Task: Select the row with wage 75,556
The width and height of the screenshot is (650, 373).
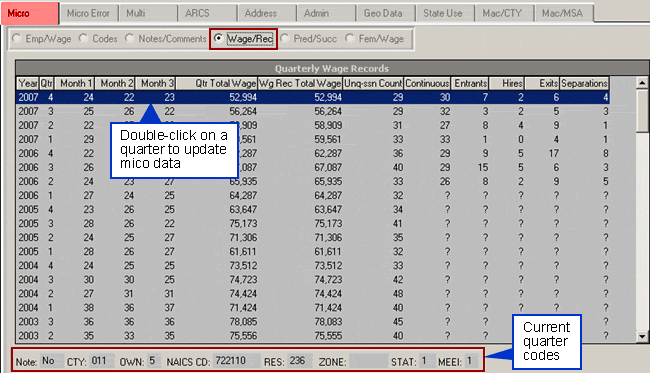Action: point(313,336)
